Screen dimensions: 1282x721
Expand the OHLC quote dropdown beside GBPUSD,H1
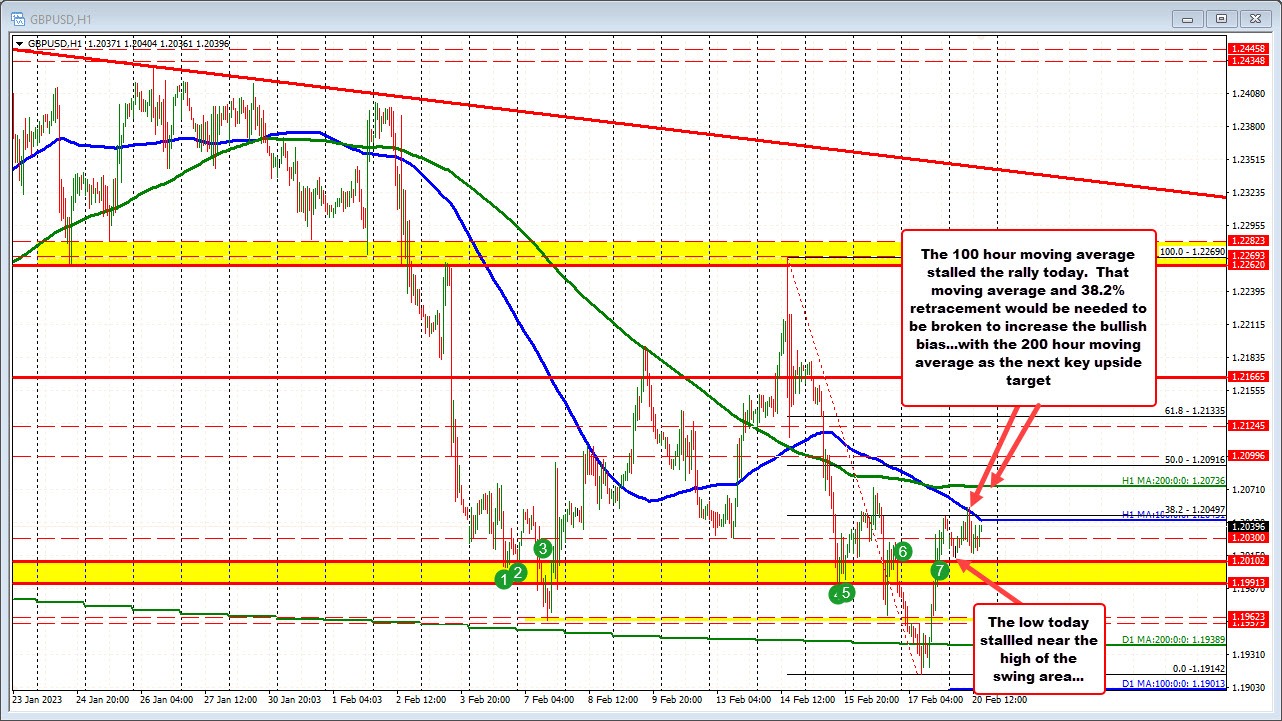point(20,43)
